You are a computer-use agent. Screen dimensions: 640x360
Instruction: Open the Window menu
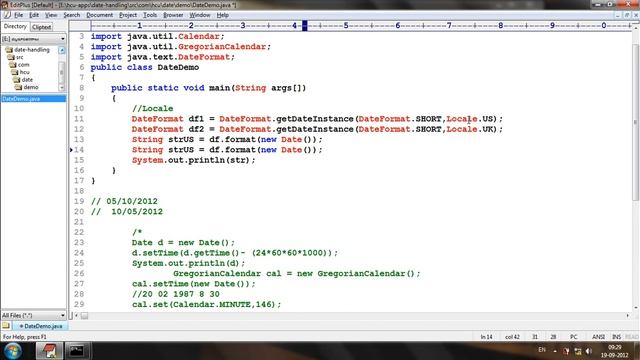[200, 15]
